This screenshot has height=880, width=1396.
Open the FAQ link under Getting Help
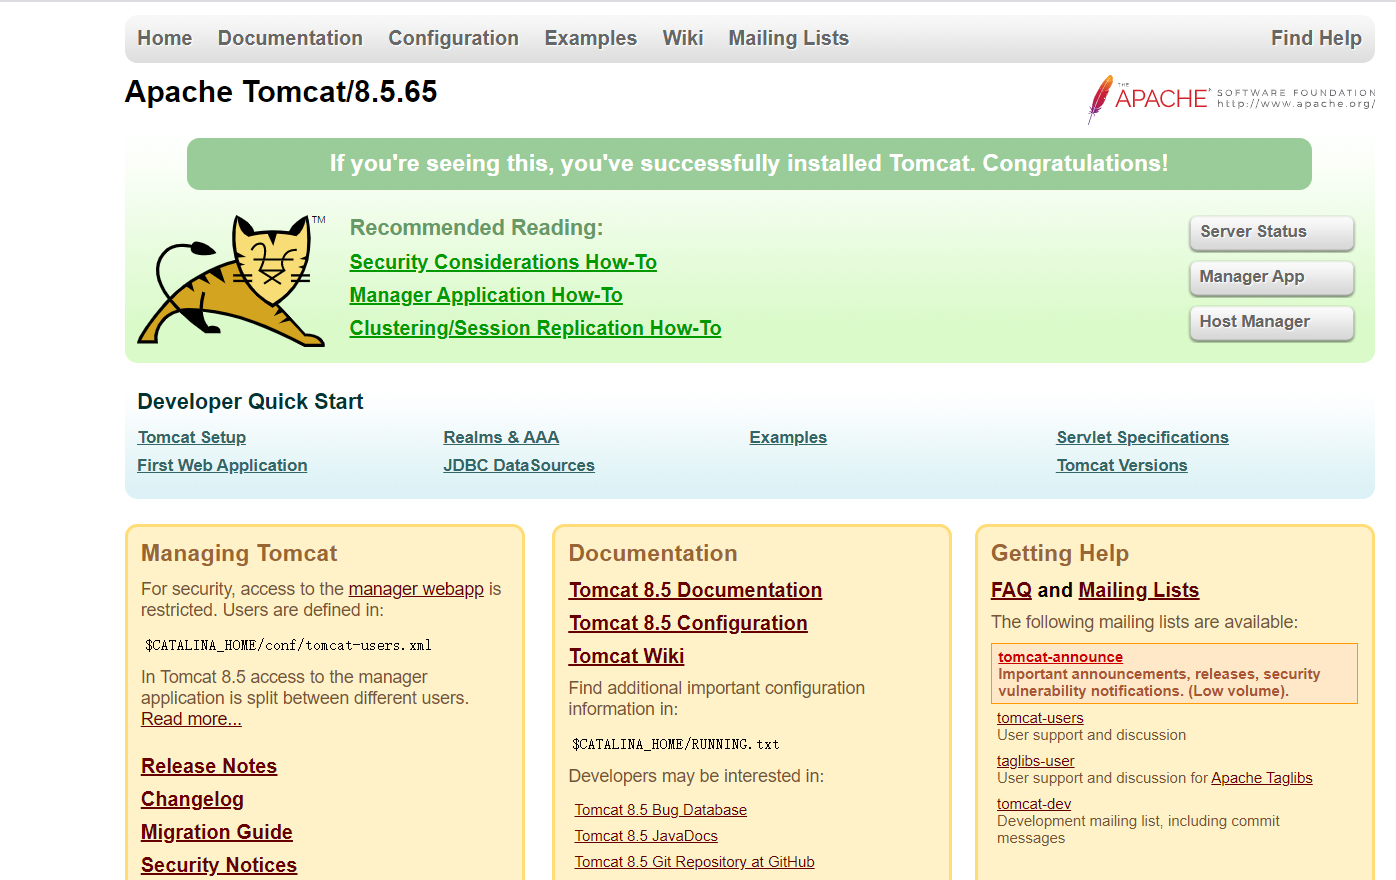pyautogui.click(x=1011, y=590)
